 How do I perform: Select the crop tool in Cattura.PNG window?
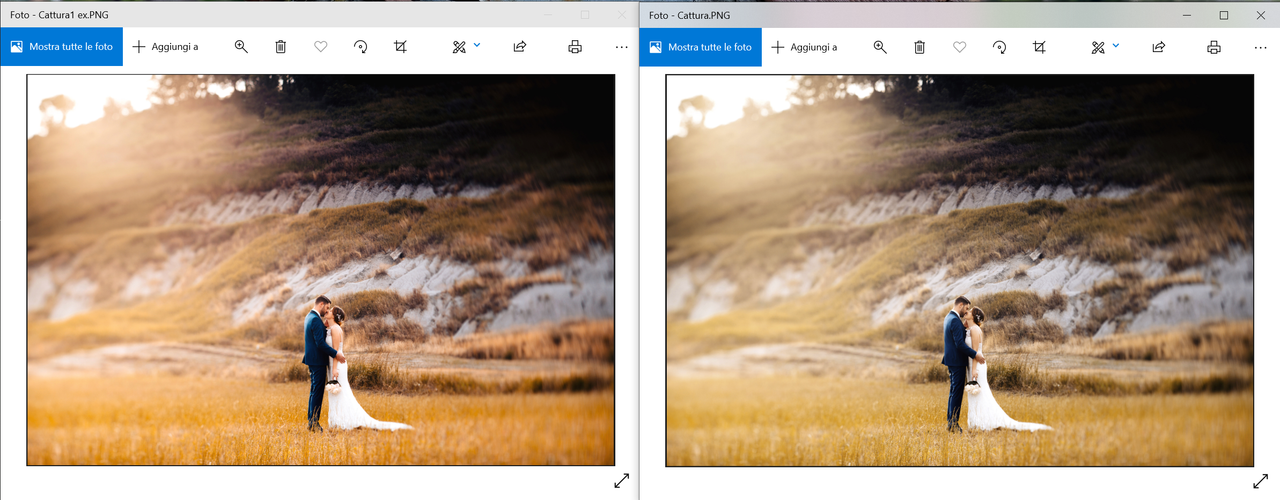click(1040, 47)
